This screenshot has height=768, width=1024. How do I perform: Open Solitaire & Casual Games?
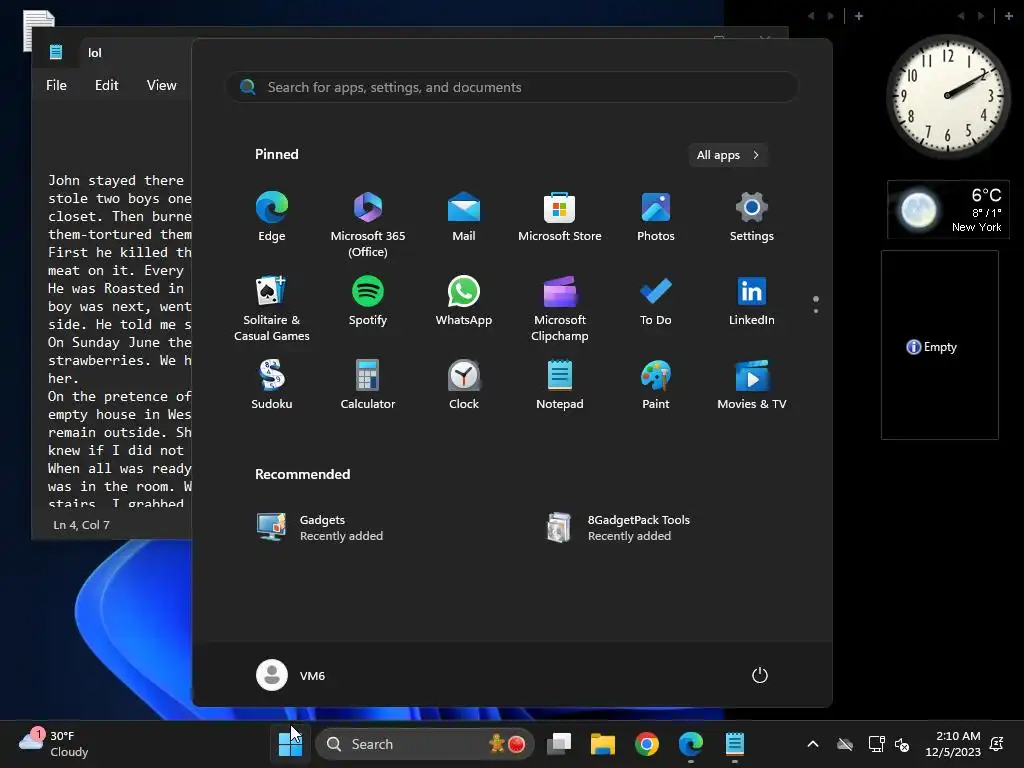[x=272, y=308]
